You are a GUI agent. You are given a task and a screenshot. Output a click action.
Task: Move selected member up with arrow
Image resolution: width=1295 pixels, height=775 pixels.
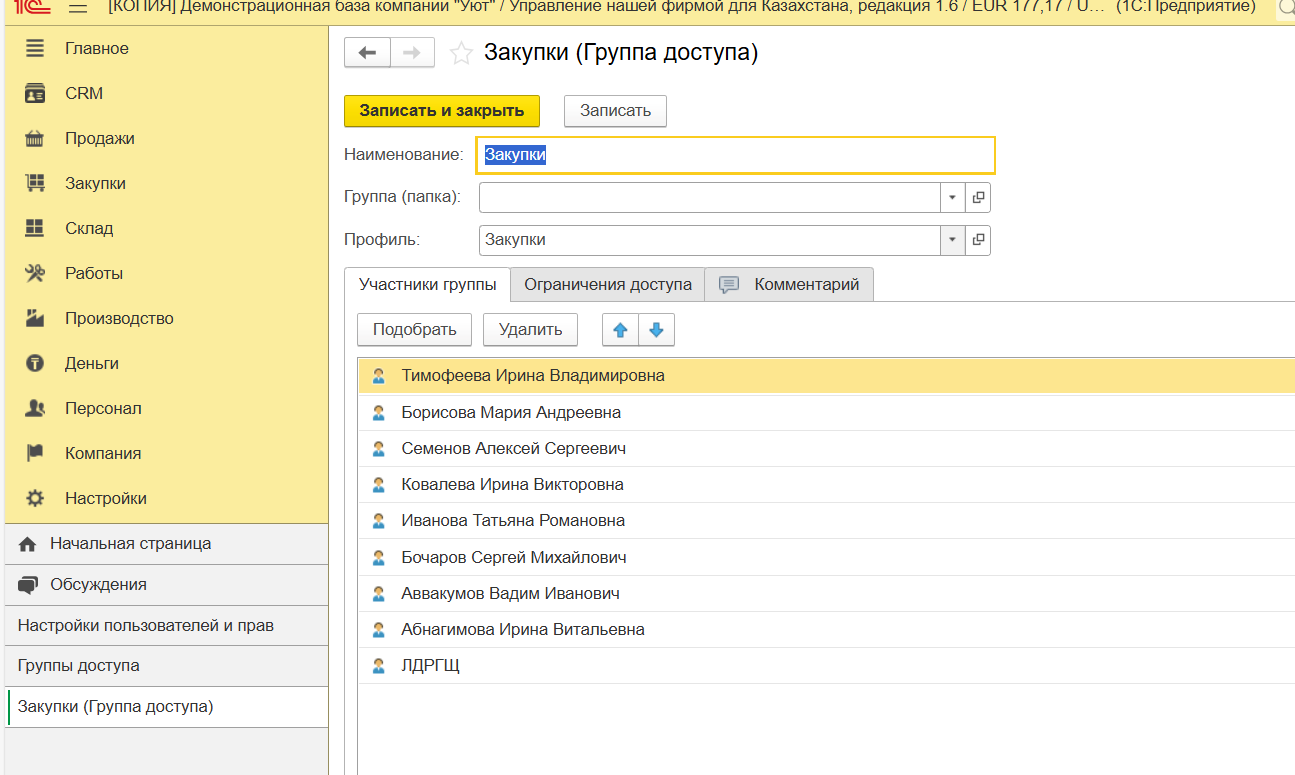[620, 330]
